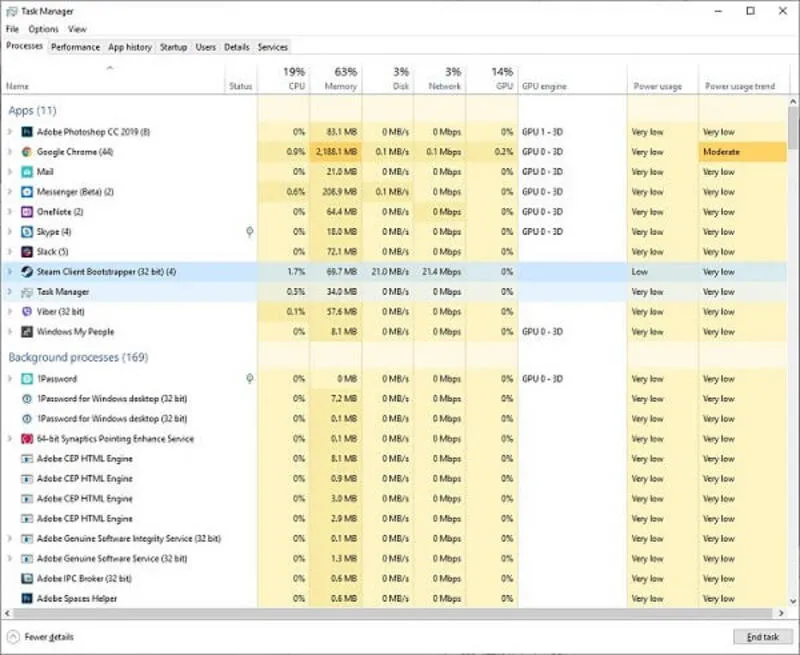Click the OneNote app icon
This screenshot has width=800, height=655.
tap(27, 212)
